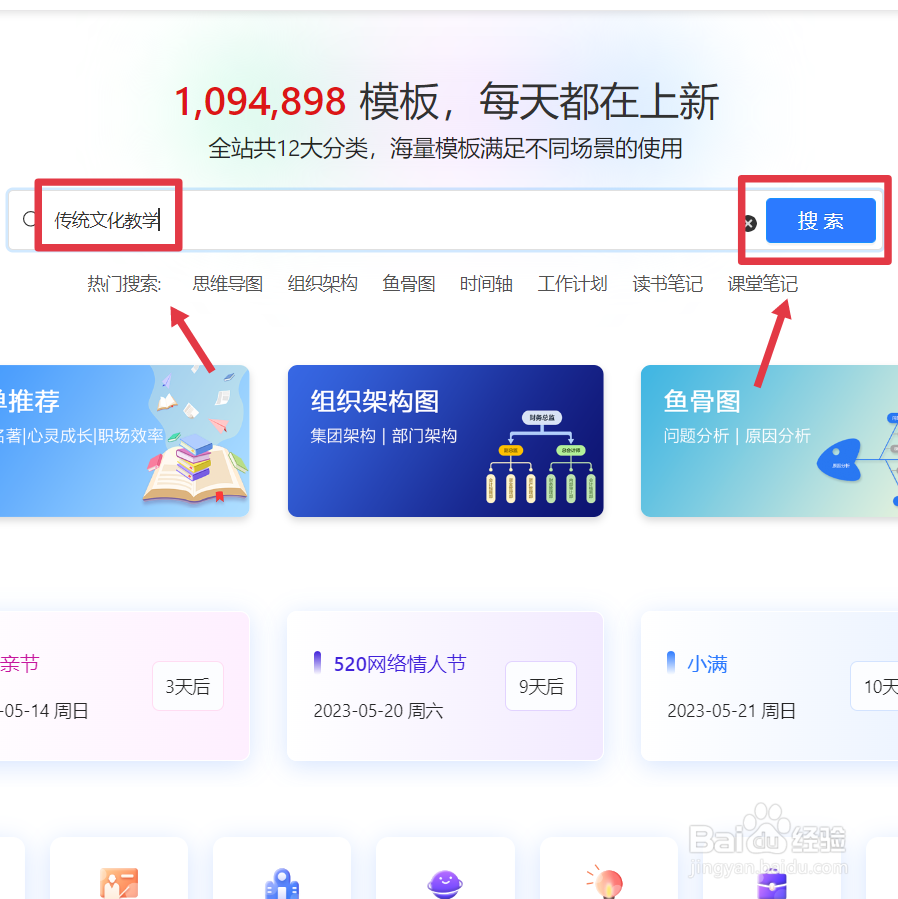This screenshot has height=899, width=898.
Task: Clear the search box with the X icon
Action: (x=749, y=223)
